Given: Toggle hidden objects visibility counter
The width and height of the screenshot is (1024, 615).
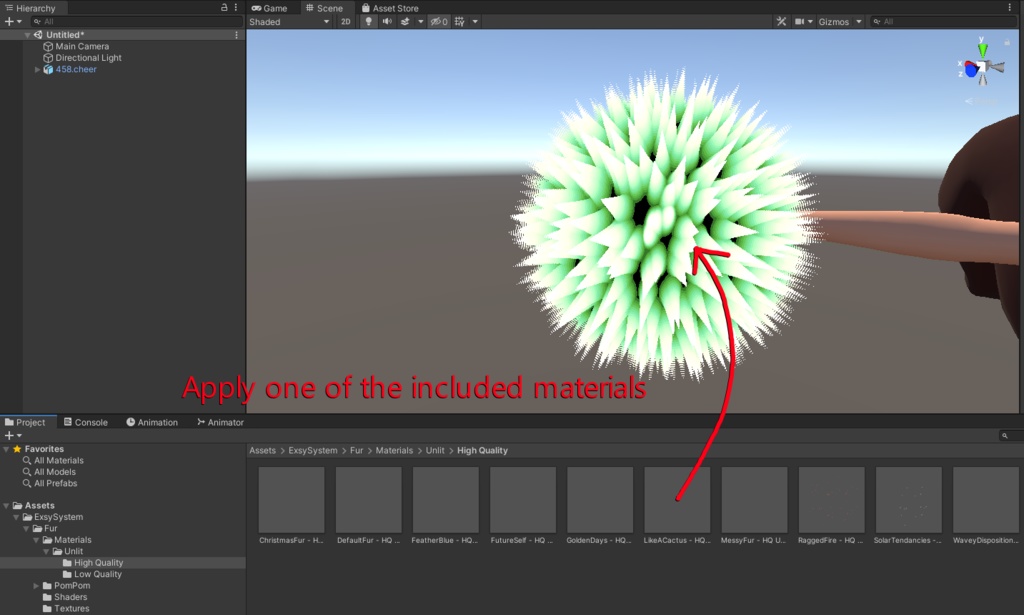Looking at the screenshot, I should 439,22.
